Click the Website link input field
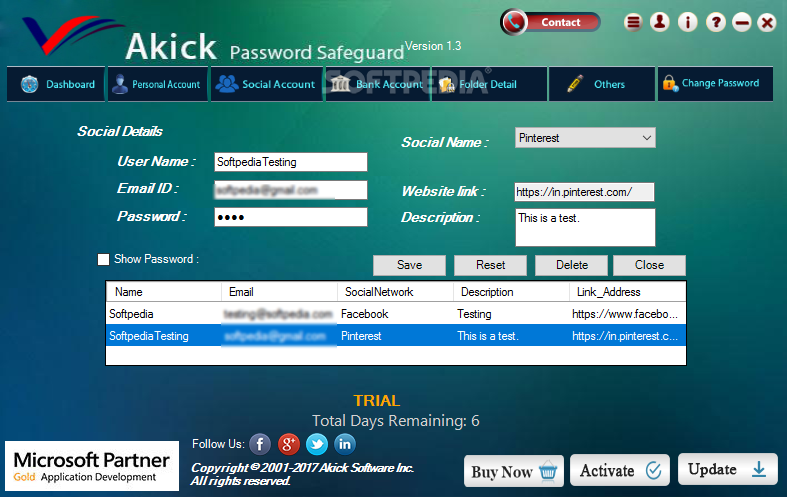 coord(584,192)
